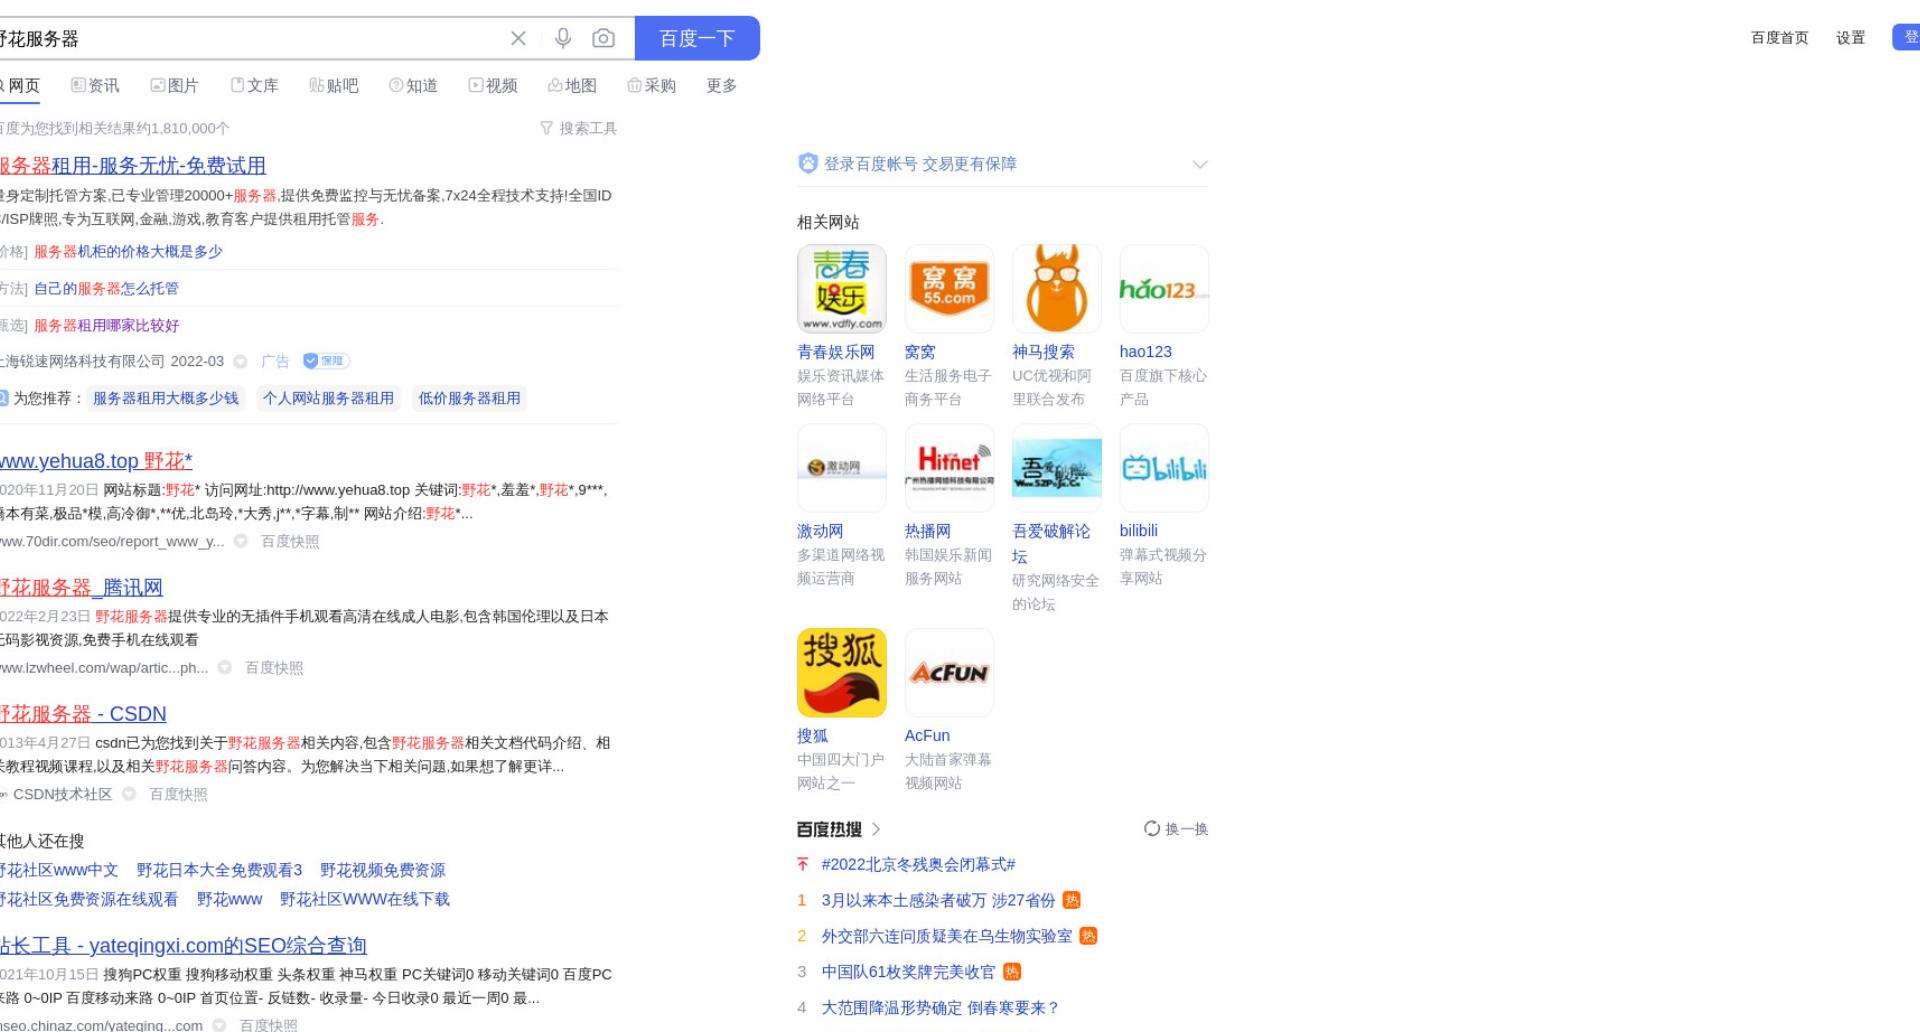Viewport: 1920px width, 1032px height.
Task: Open 服务器租用-服务无忧-免费试用 result
Action: click(x=132, y=166)
